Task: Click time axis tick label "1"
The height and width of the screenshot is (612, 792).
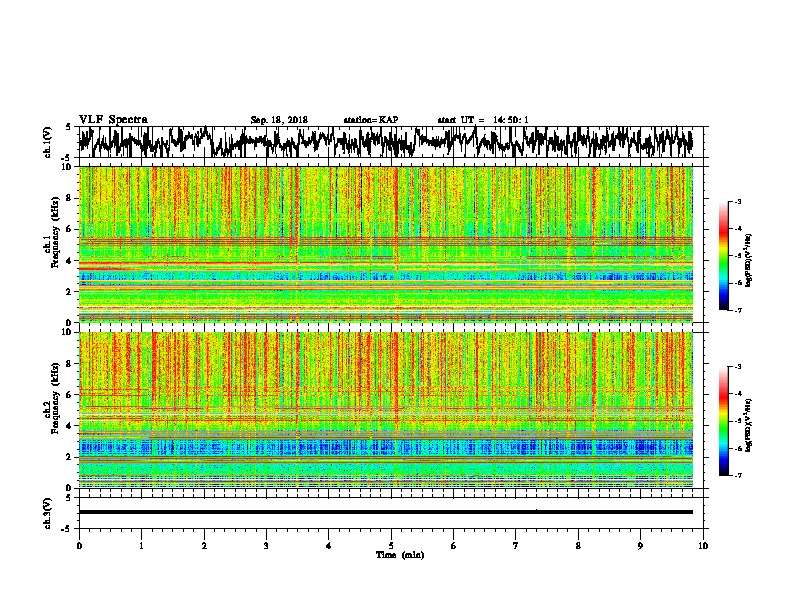Action: tap(141, 546)
